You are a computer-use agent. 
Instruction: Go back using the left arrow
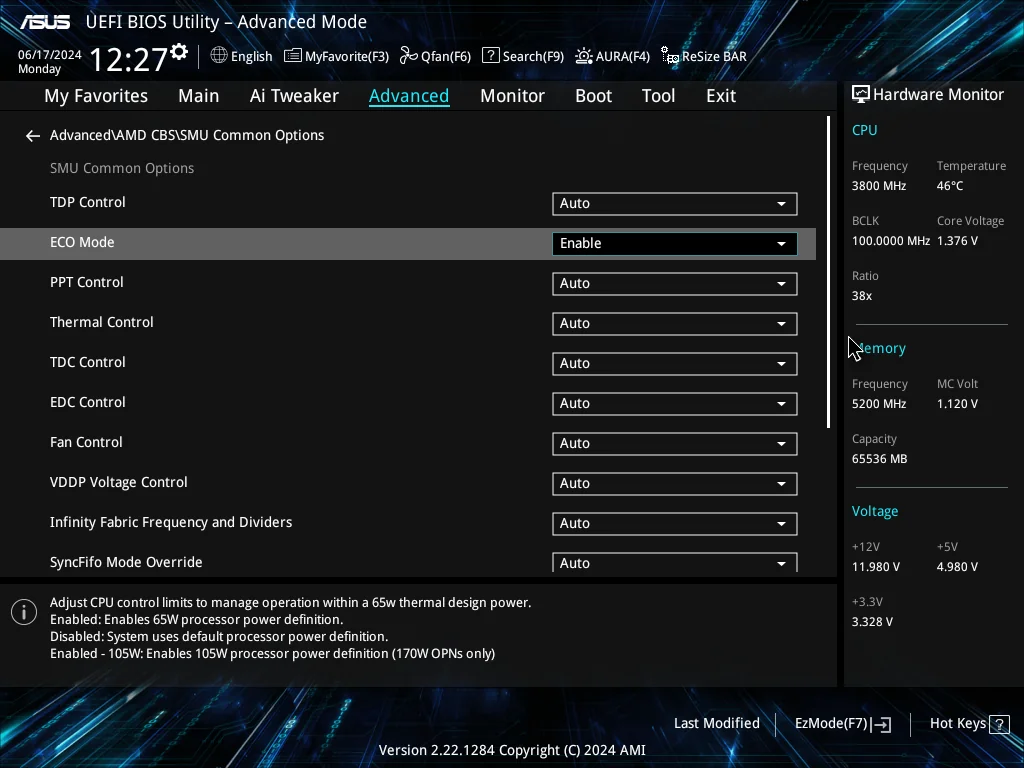tap(33, 136)
